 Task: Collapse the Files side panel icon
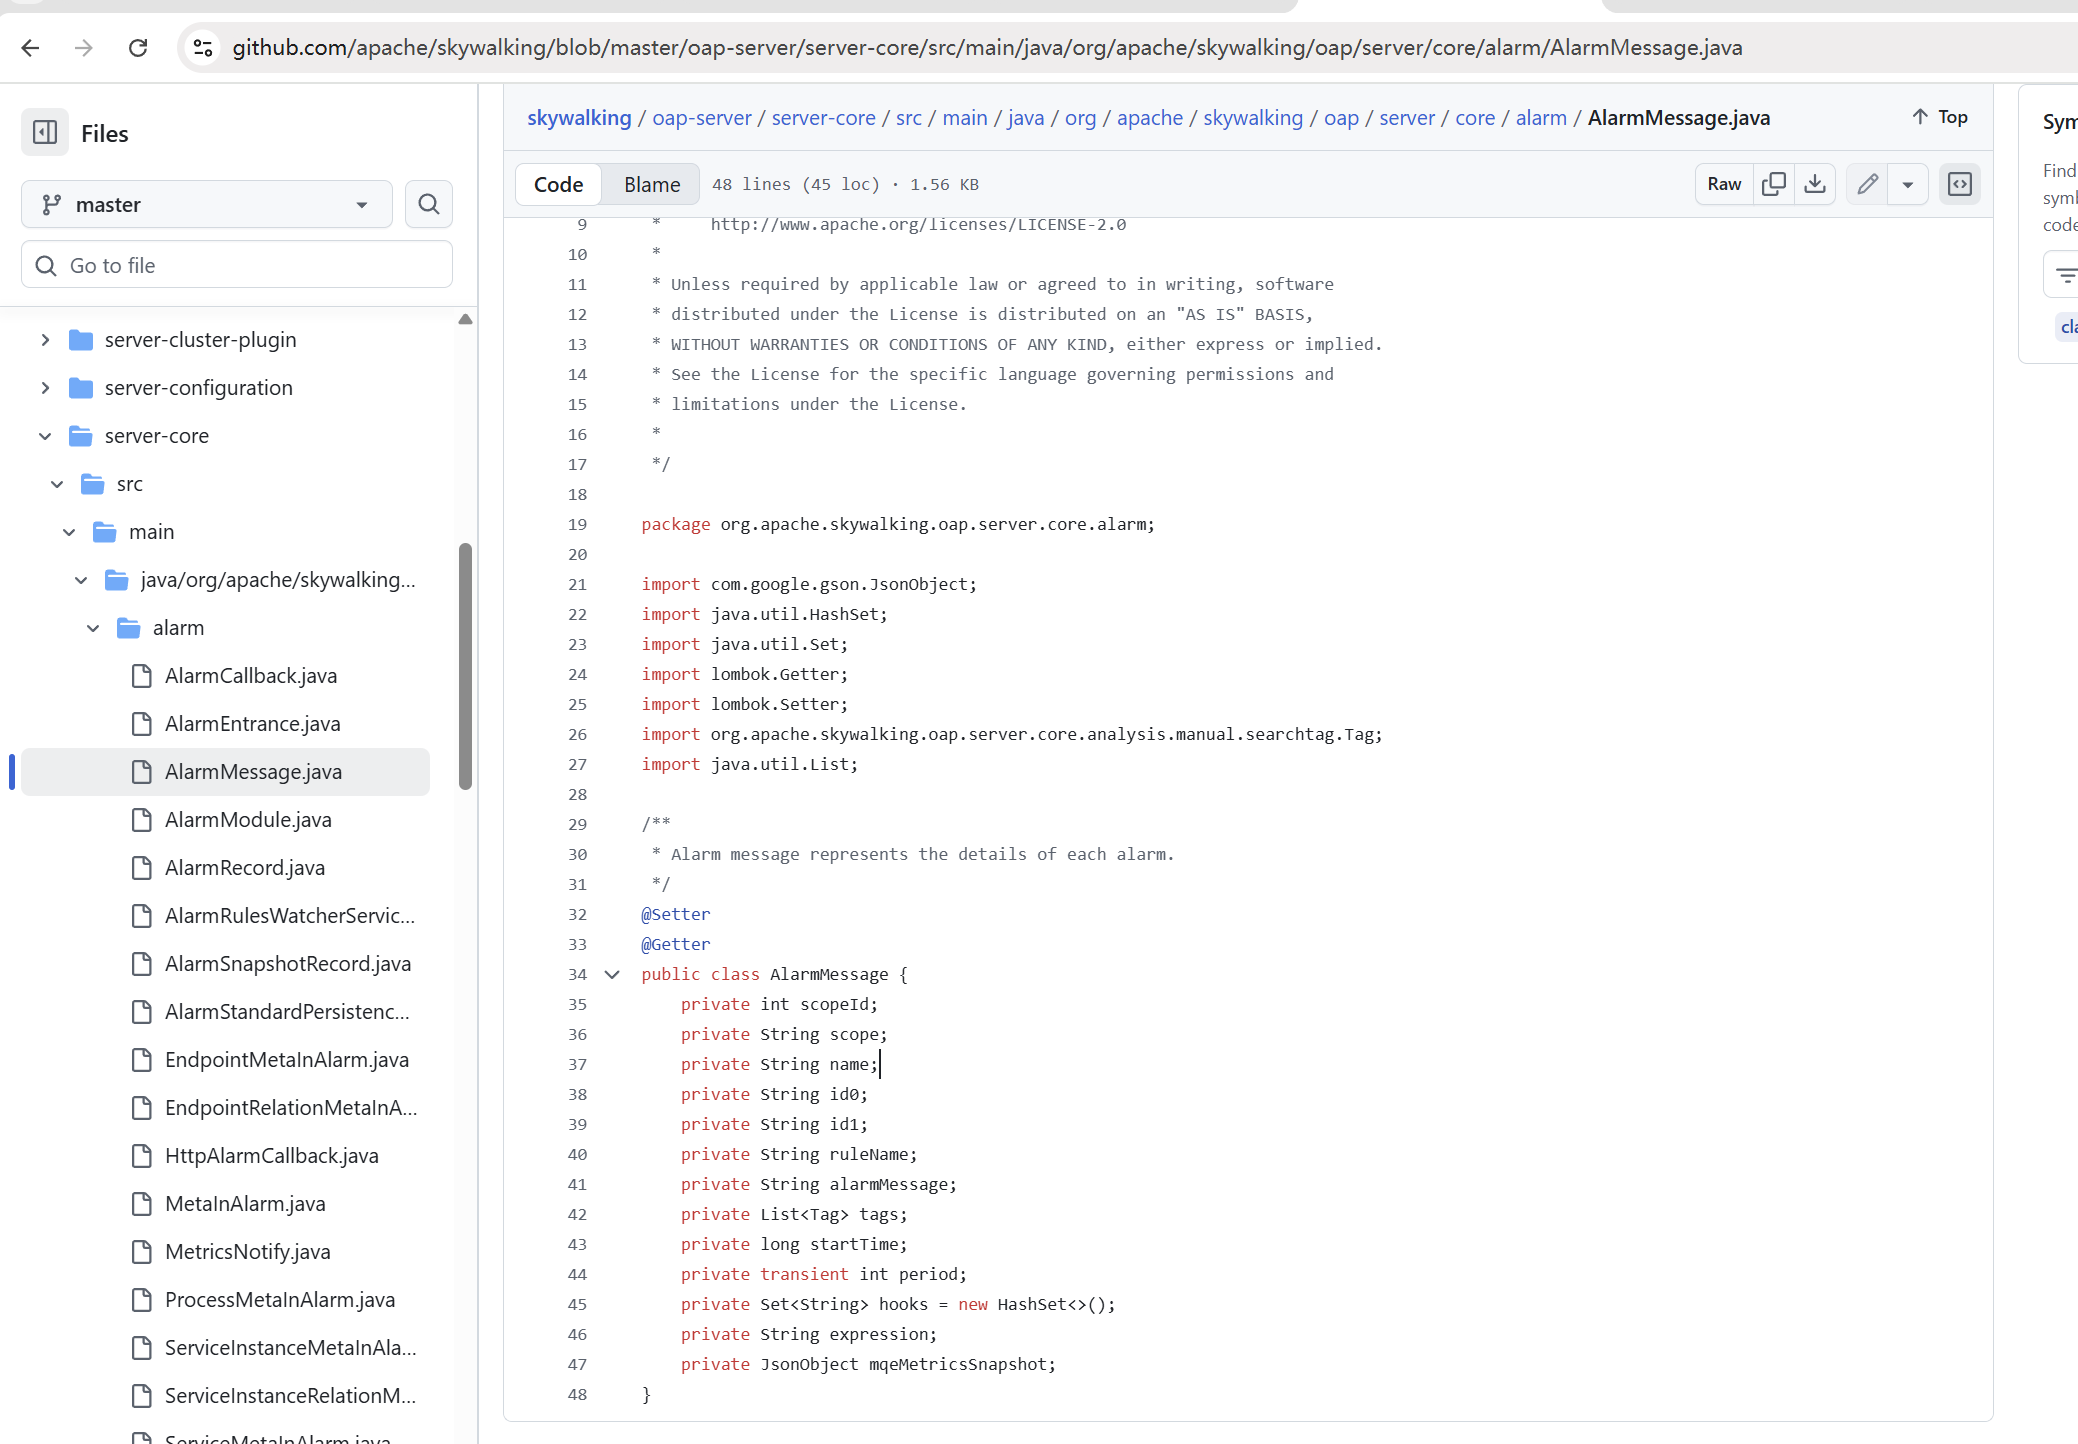tap(45, 133)
